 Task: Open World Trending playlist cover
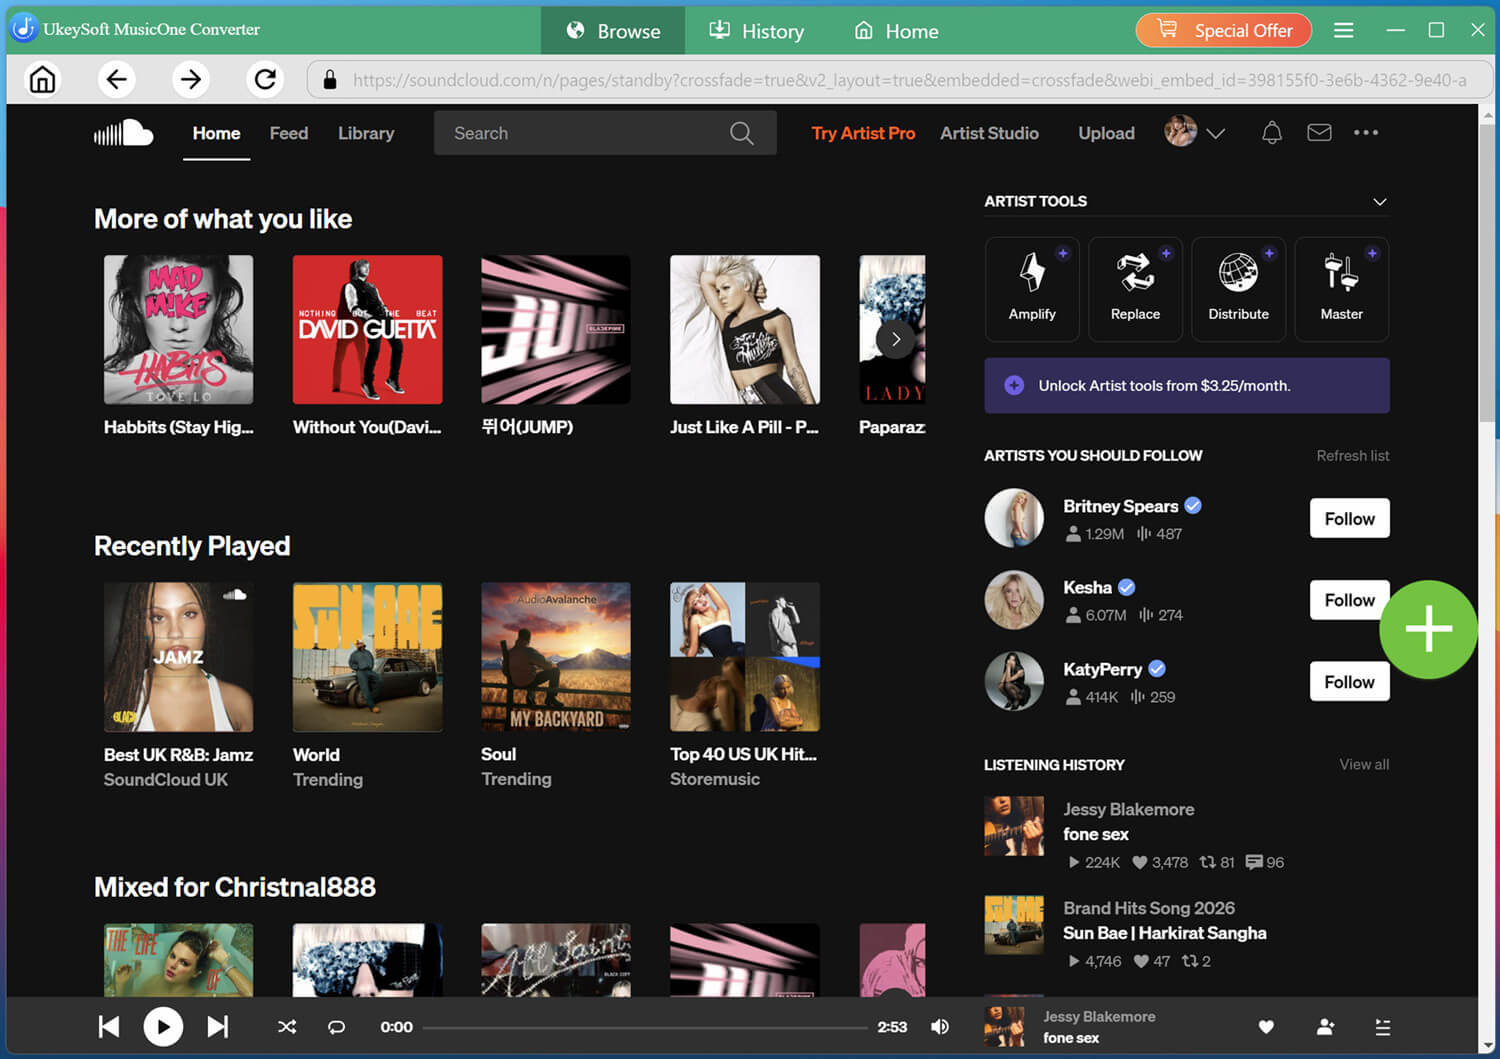coord(367,657)
